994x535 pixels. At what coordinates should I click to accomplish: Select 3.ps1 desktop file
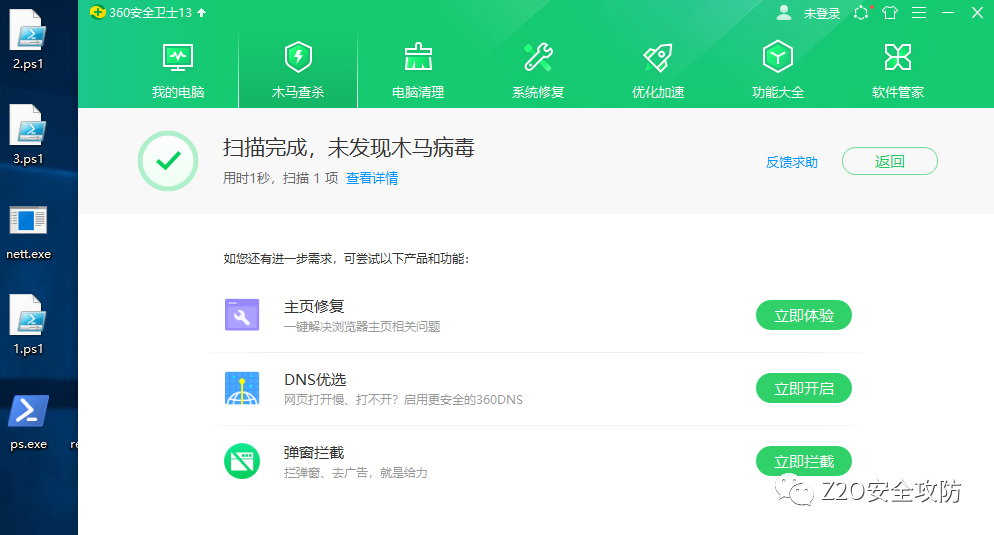click(28, 134)
